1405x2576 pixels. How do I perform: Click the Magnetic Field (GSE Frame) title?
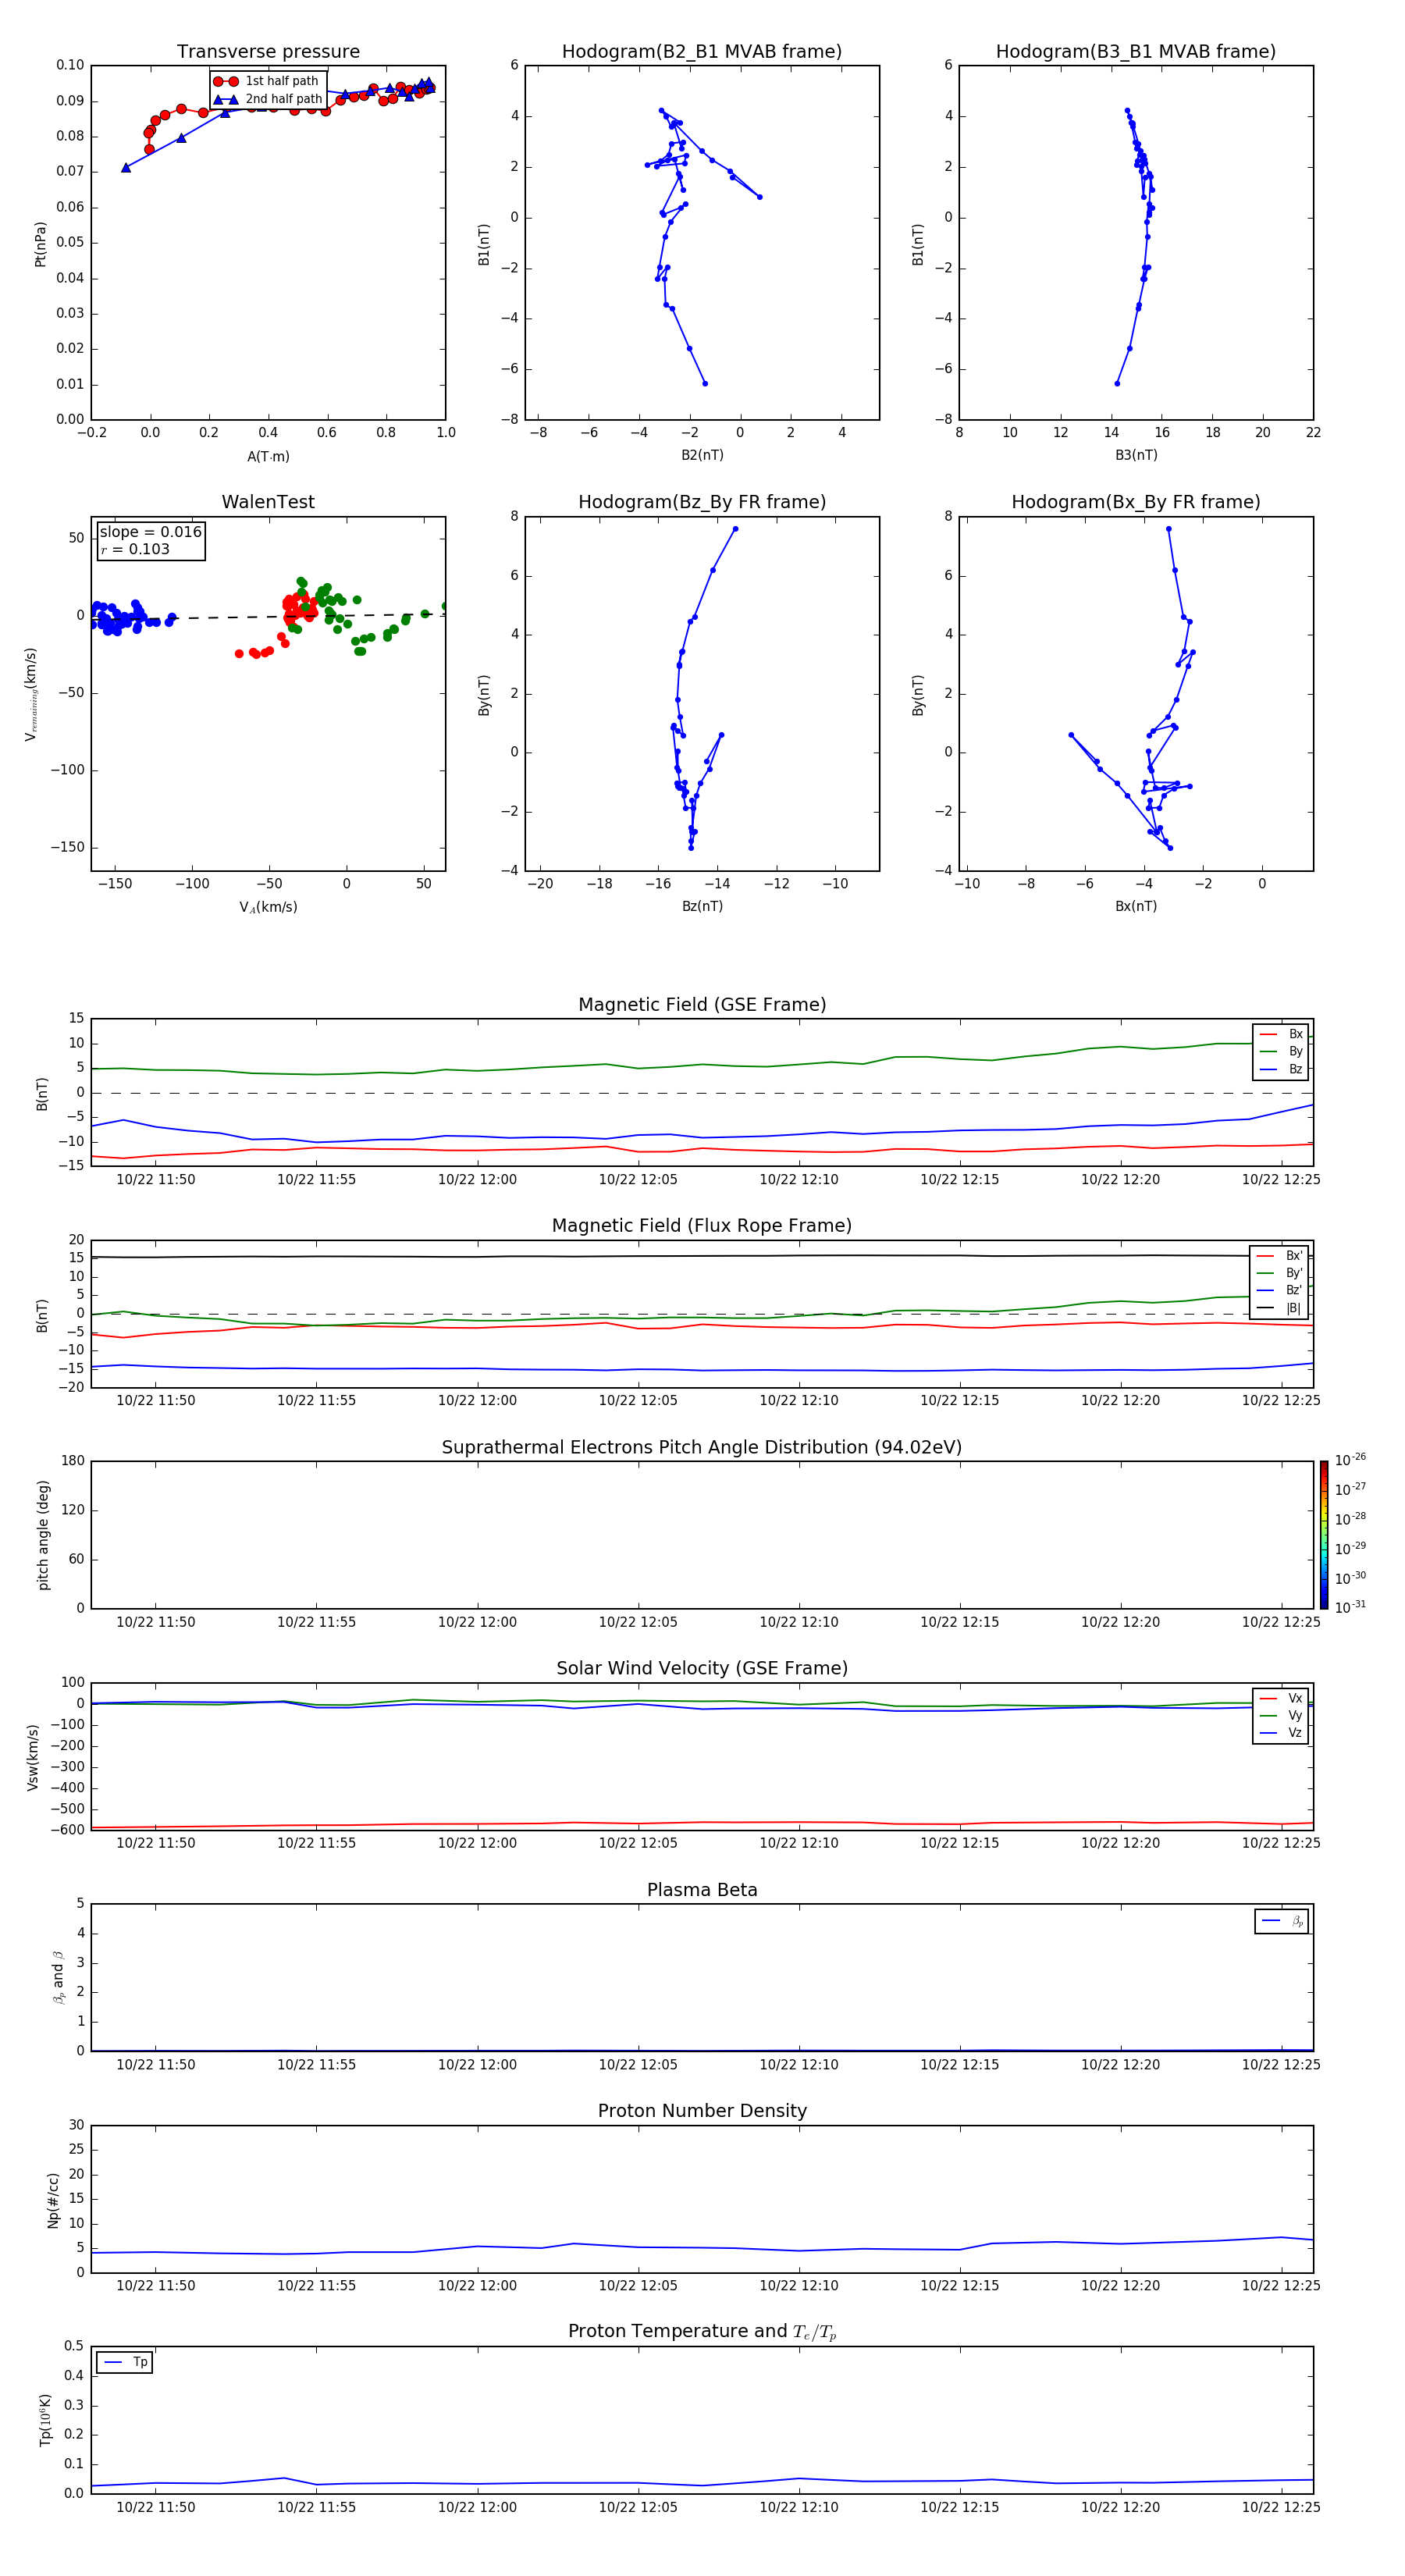701,1005
